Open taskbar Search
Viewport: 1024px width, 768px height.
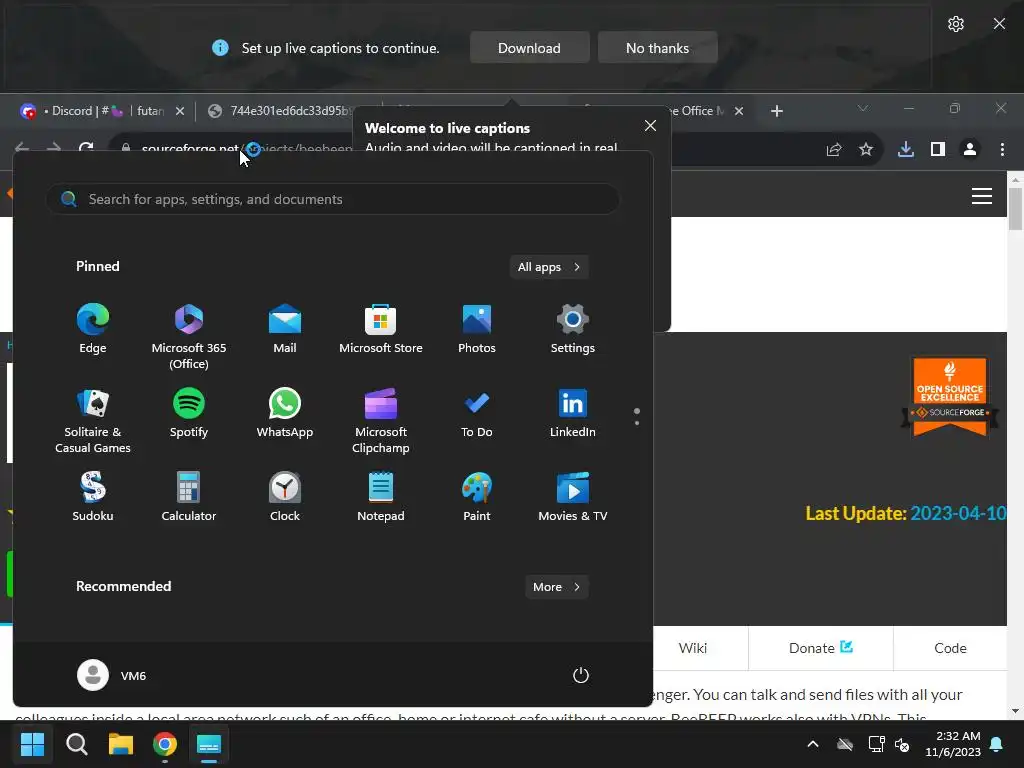pyautogui.click(x=76, y=744)
